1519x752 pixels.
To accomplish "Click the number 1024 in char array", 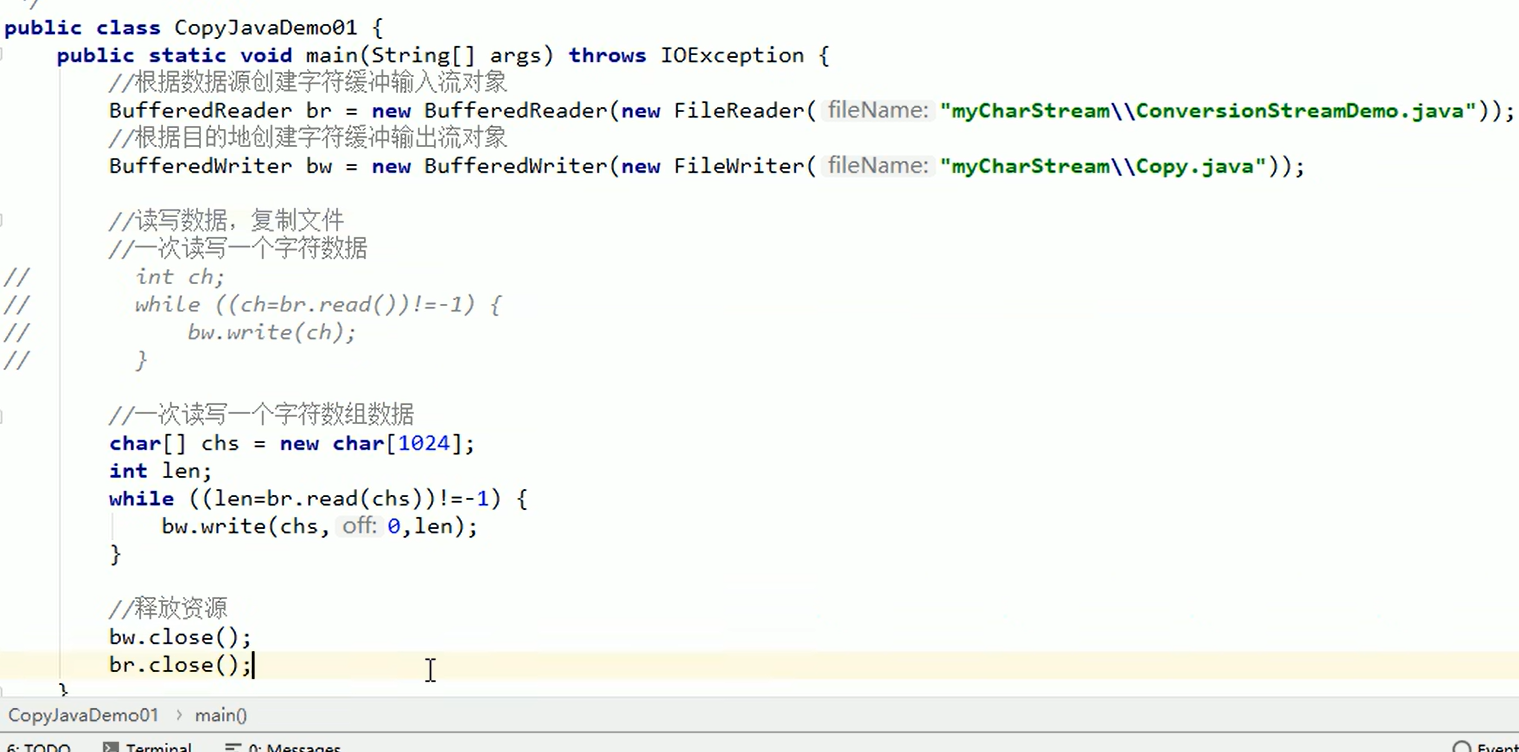I will 424,444.
